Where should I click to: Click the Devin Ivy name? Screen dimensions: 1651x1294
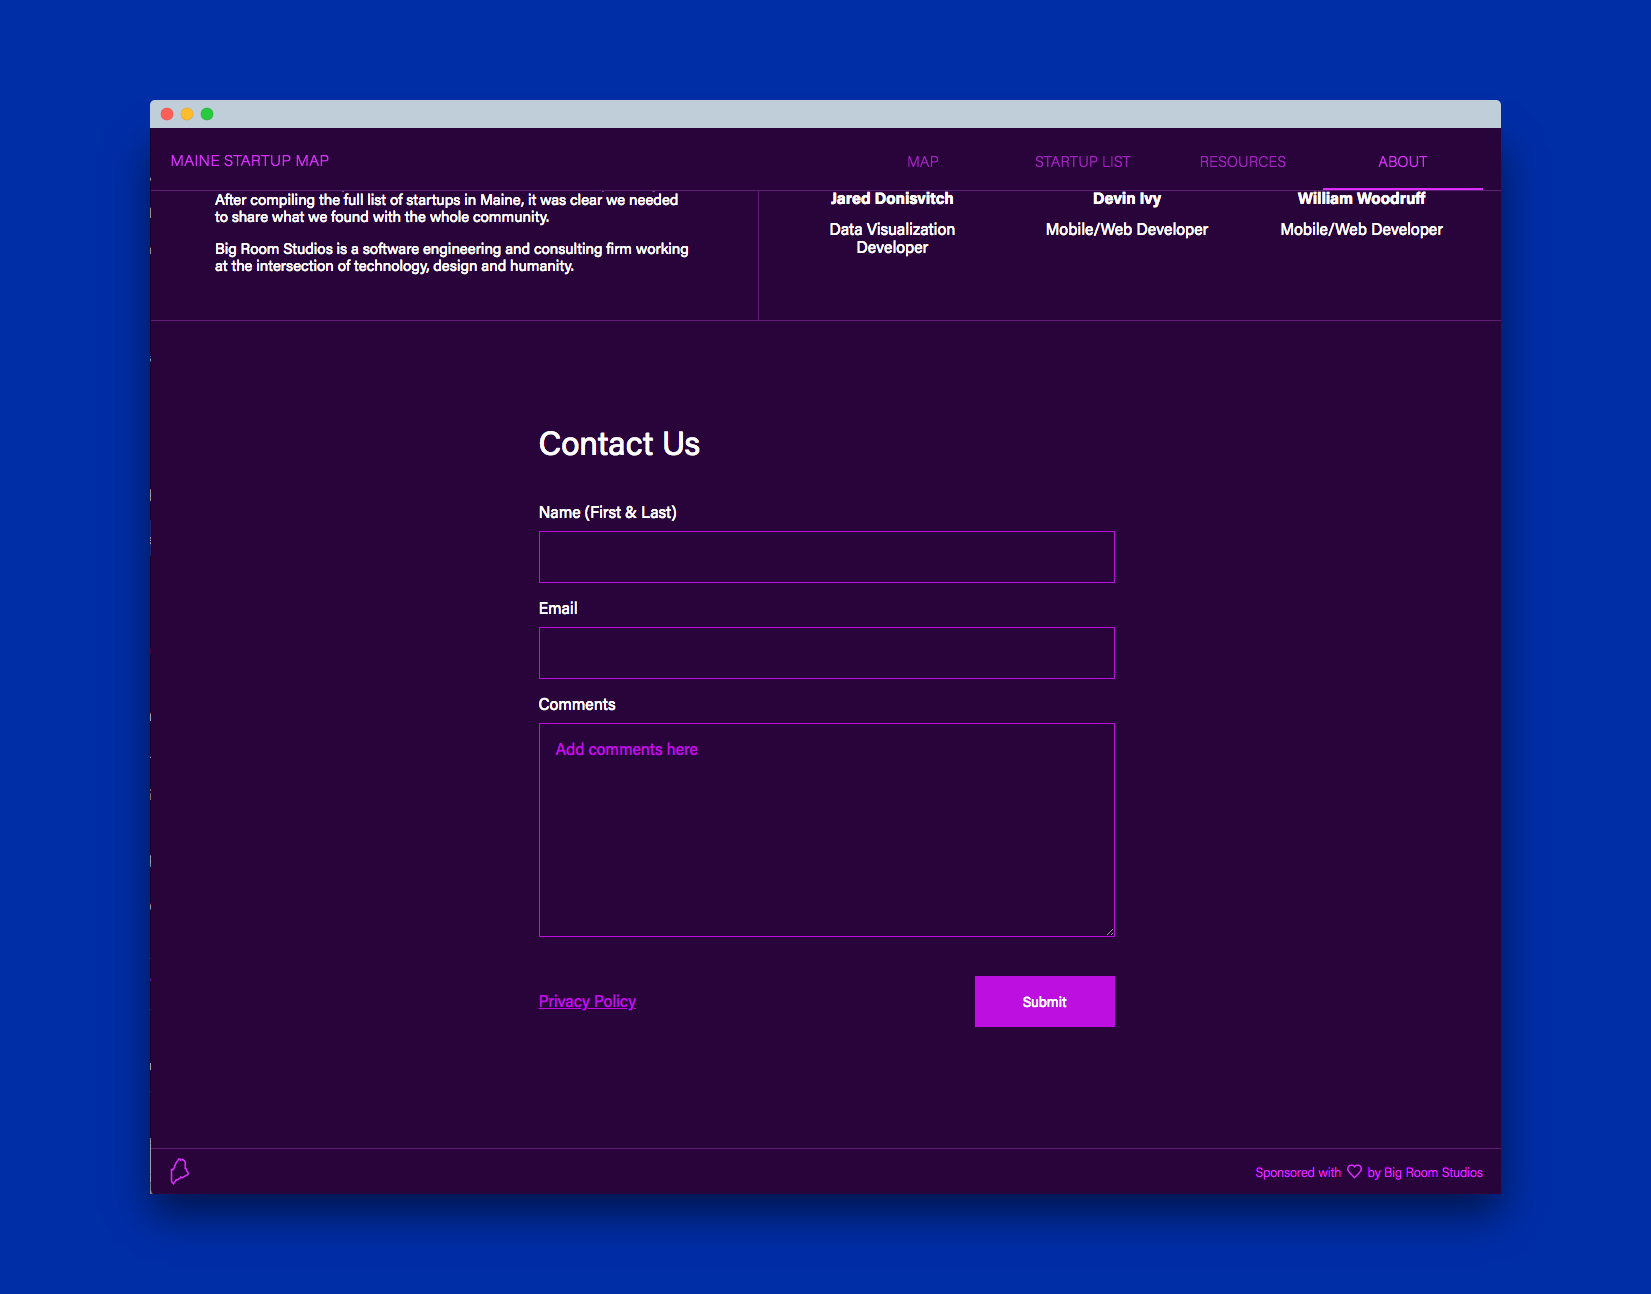pos(1127,198)
